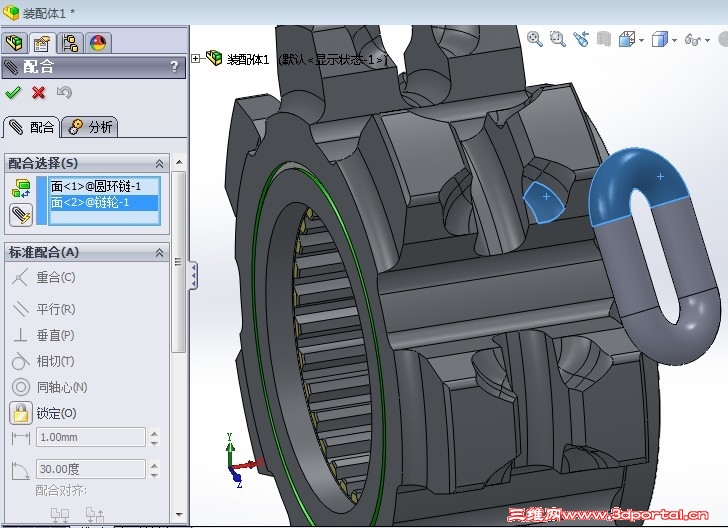Screen dimensions: 728x528
Task: Click the scroll up arrow of the panel
Action: point(179,163)
